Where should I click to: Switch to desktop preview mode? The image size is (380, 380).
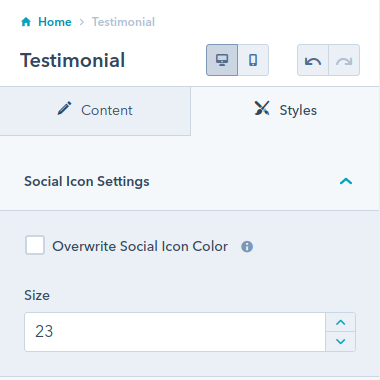[222, 60]
